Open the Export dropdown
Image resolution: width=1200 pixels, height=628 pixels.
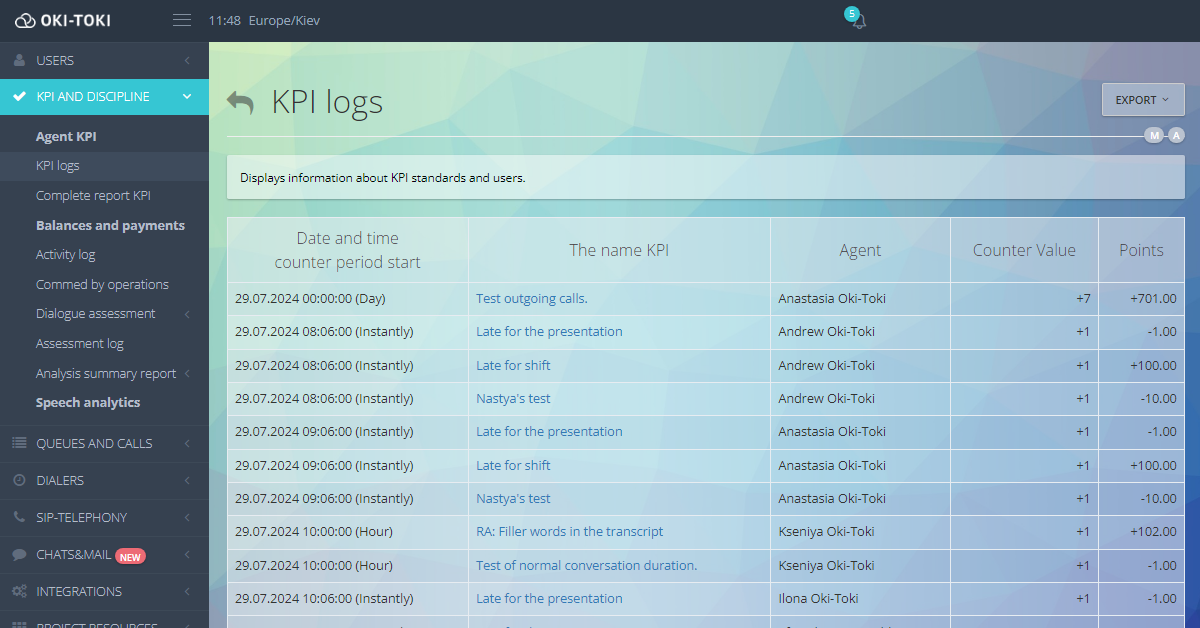pyautogui.click(x=1142, y=100)
